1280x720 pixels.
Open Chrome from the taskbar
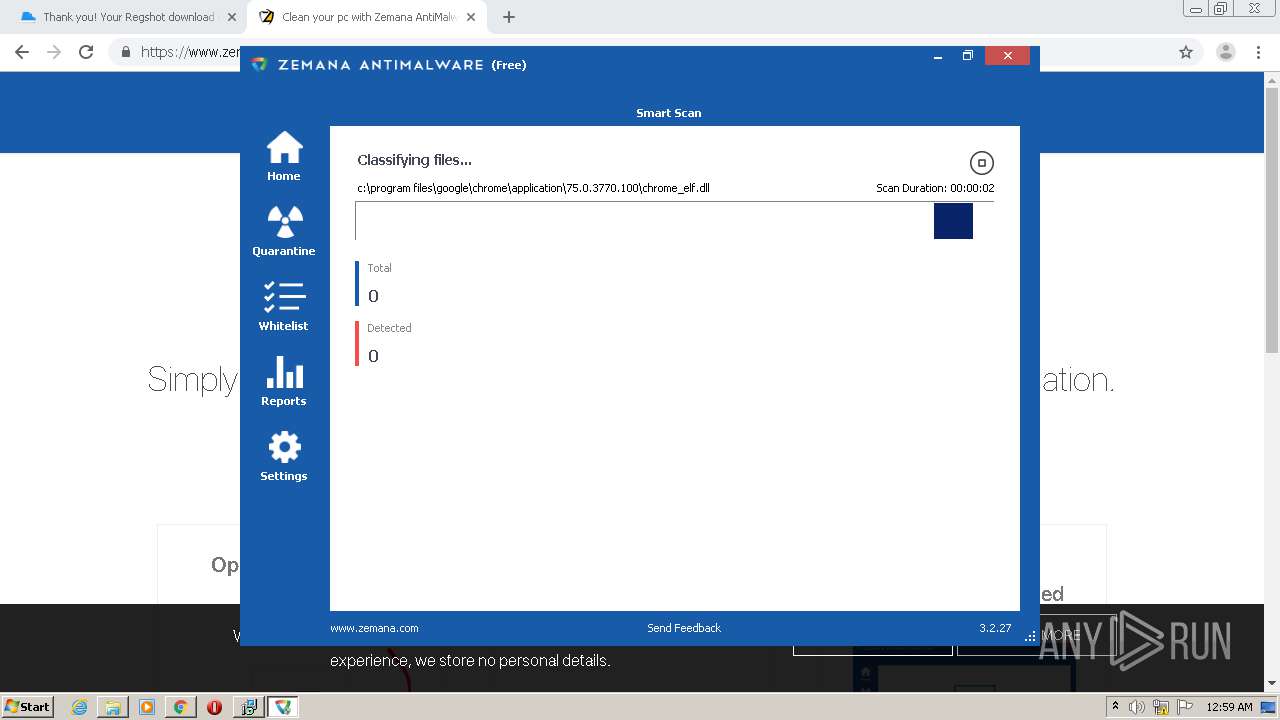[180, 707]
